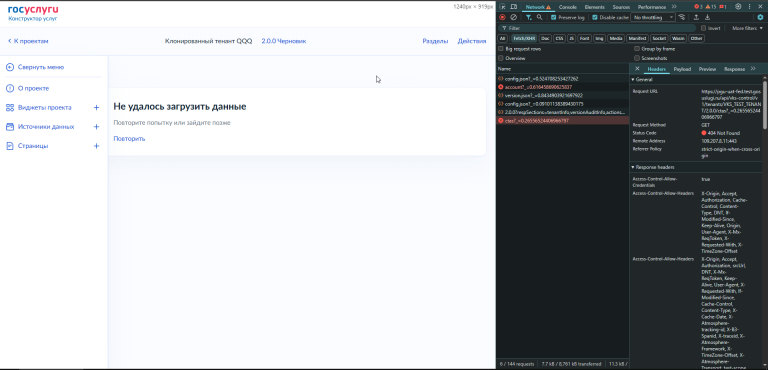The height and width of the screenshot is (370, 768).
Task: Enable Group by frame checkbox
Action: point(637,49)
